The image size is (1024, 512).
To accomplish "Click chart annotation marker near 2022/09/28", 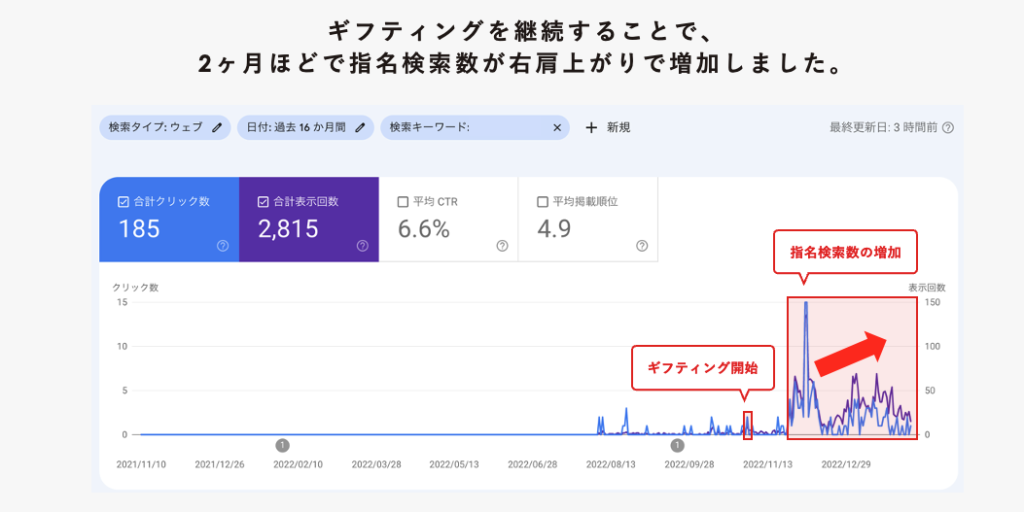I will [x=677, y=445].
